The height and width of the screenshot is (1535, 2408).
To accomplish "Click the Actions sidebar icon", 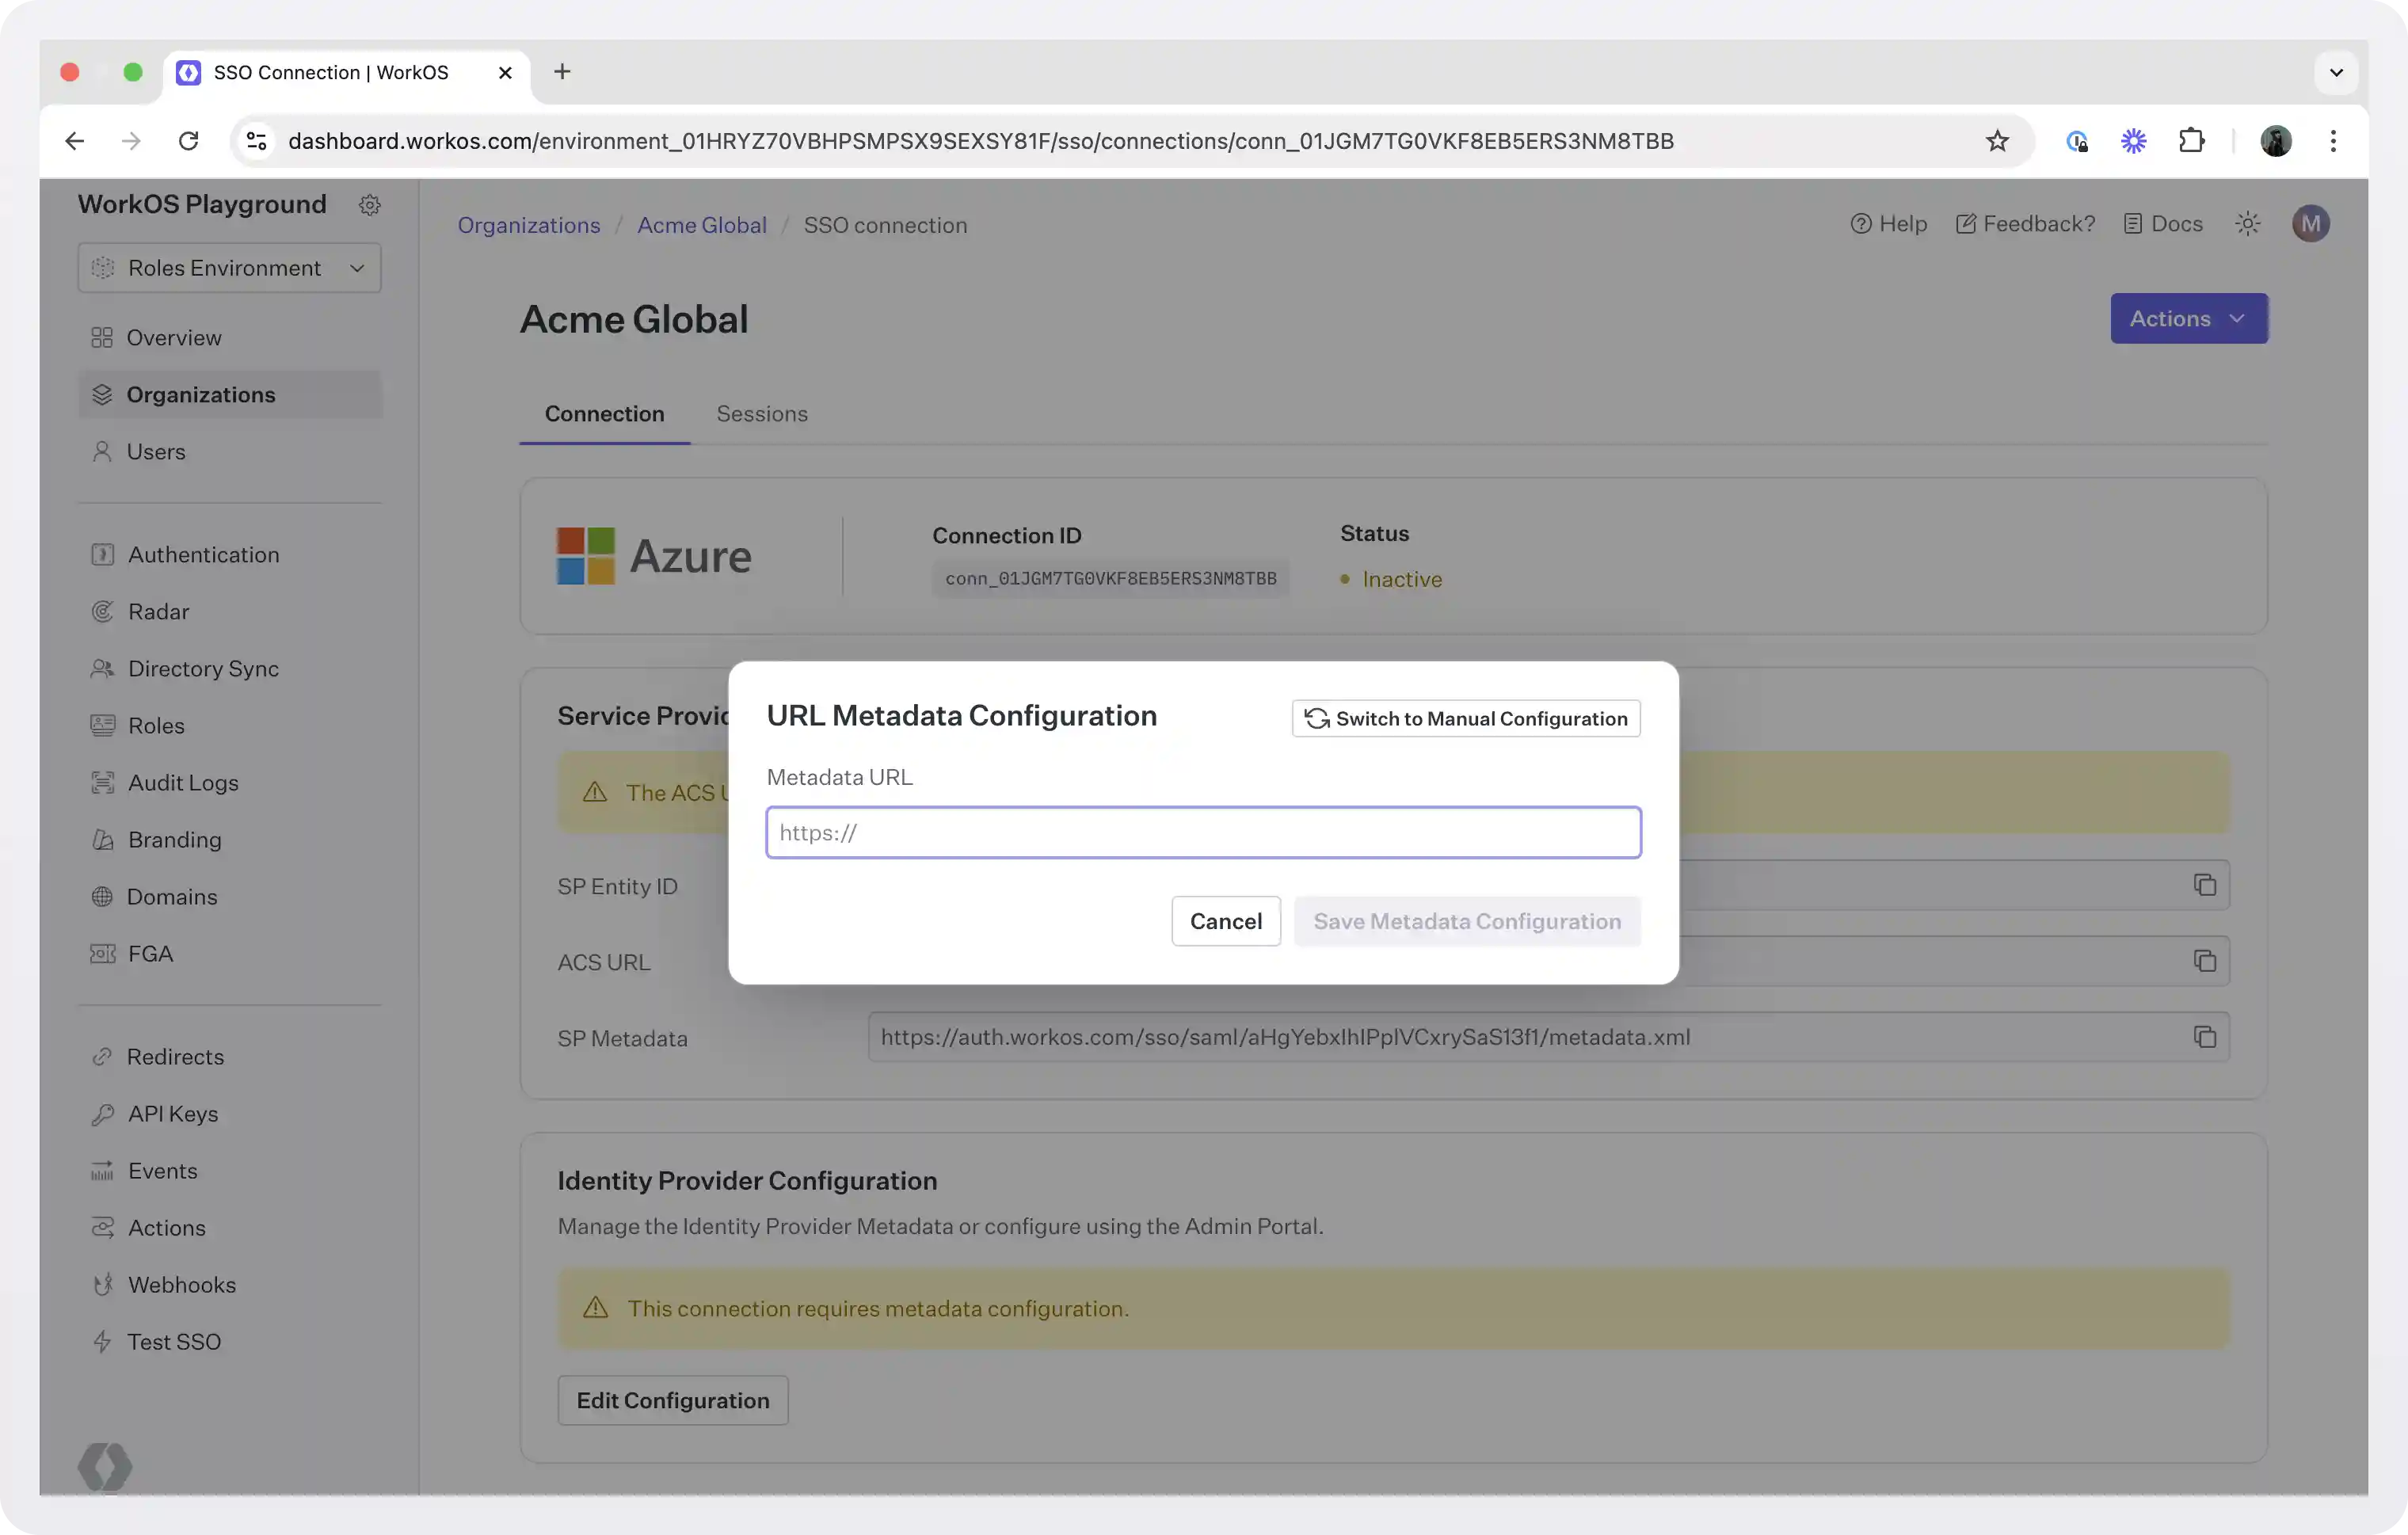I will coord(102,1228).
